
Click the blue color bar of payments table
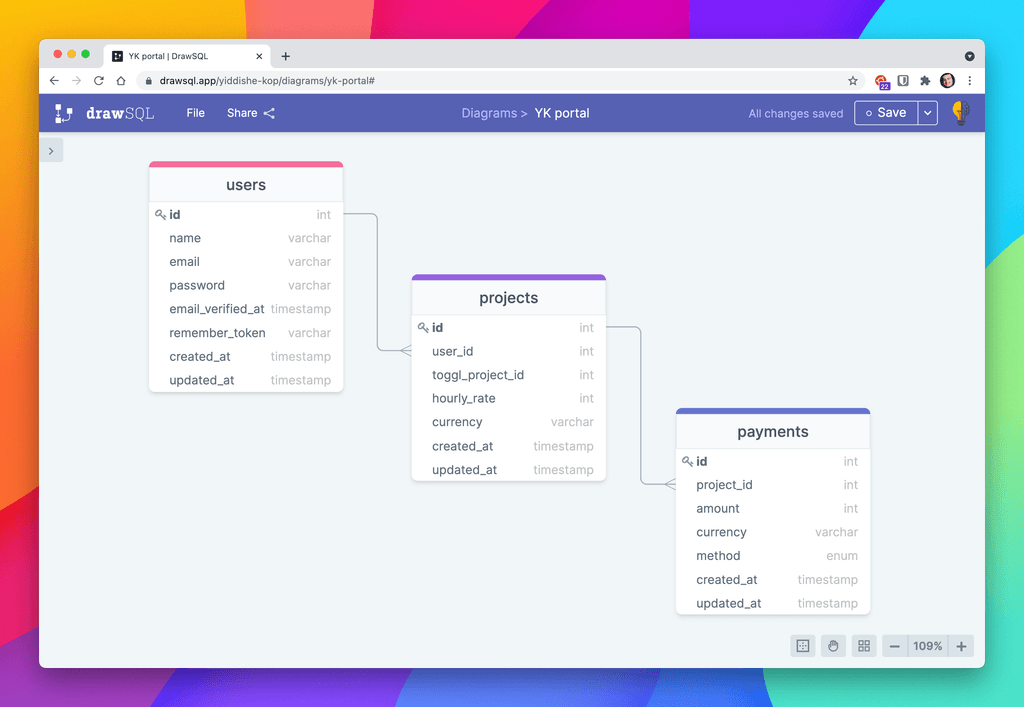click(773, 411)
